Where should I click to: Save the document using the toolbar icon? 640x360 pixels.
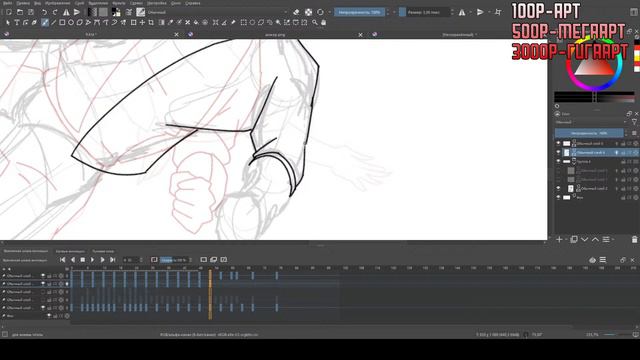(x=31, y=12)
